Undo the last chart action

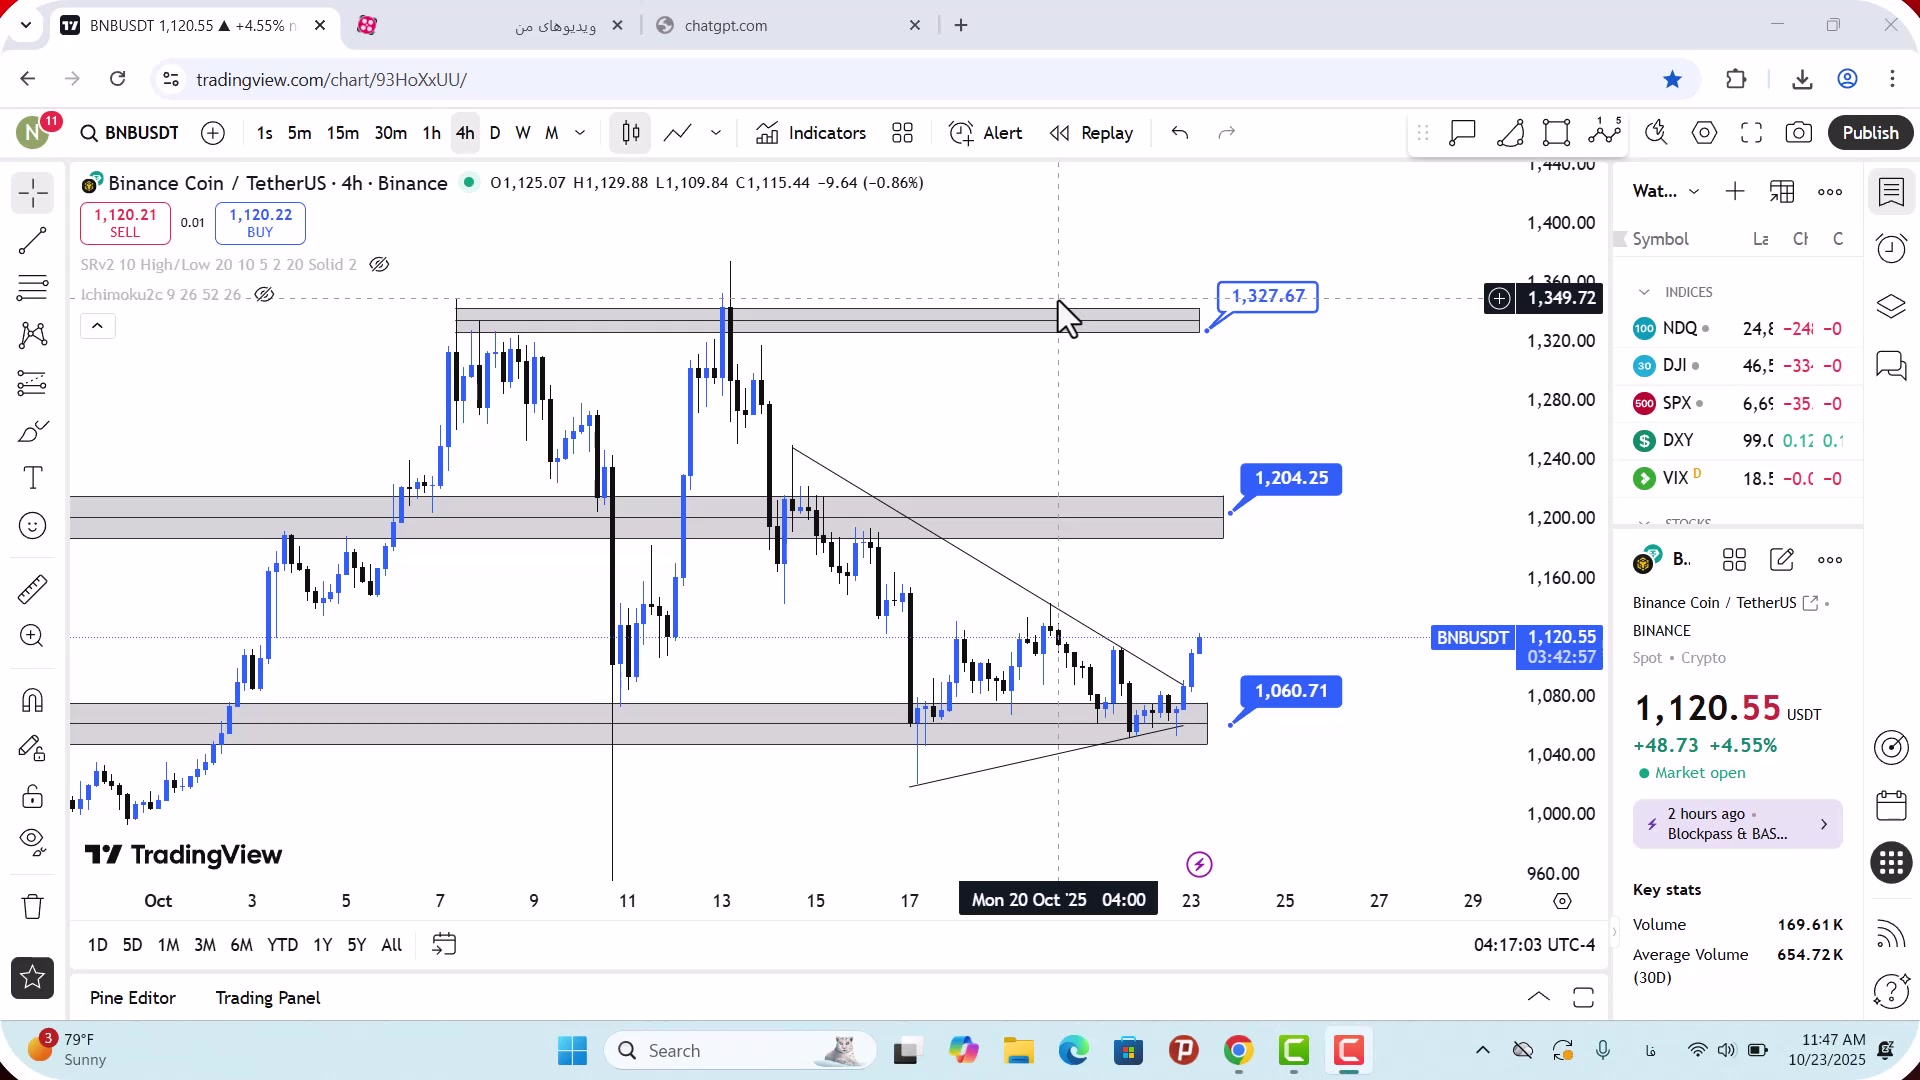coord(1180,133)
